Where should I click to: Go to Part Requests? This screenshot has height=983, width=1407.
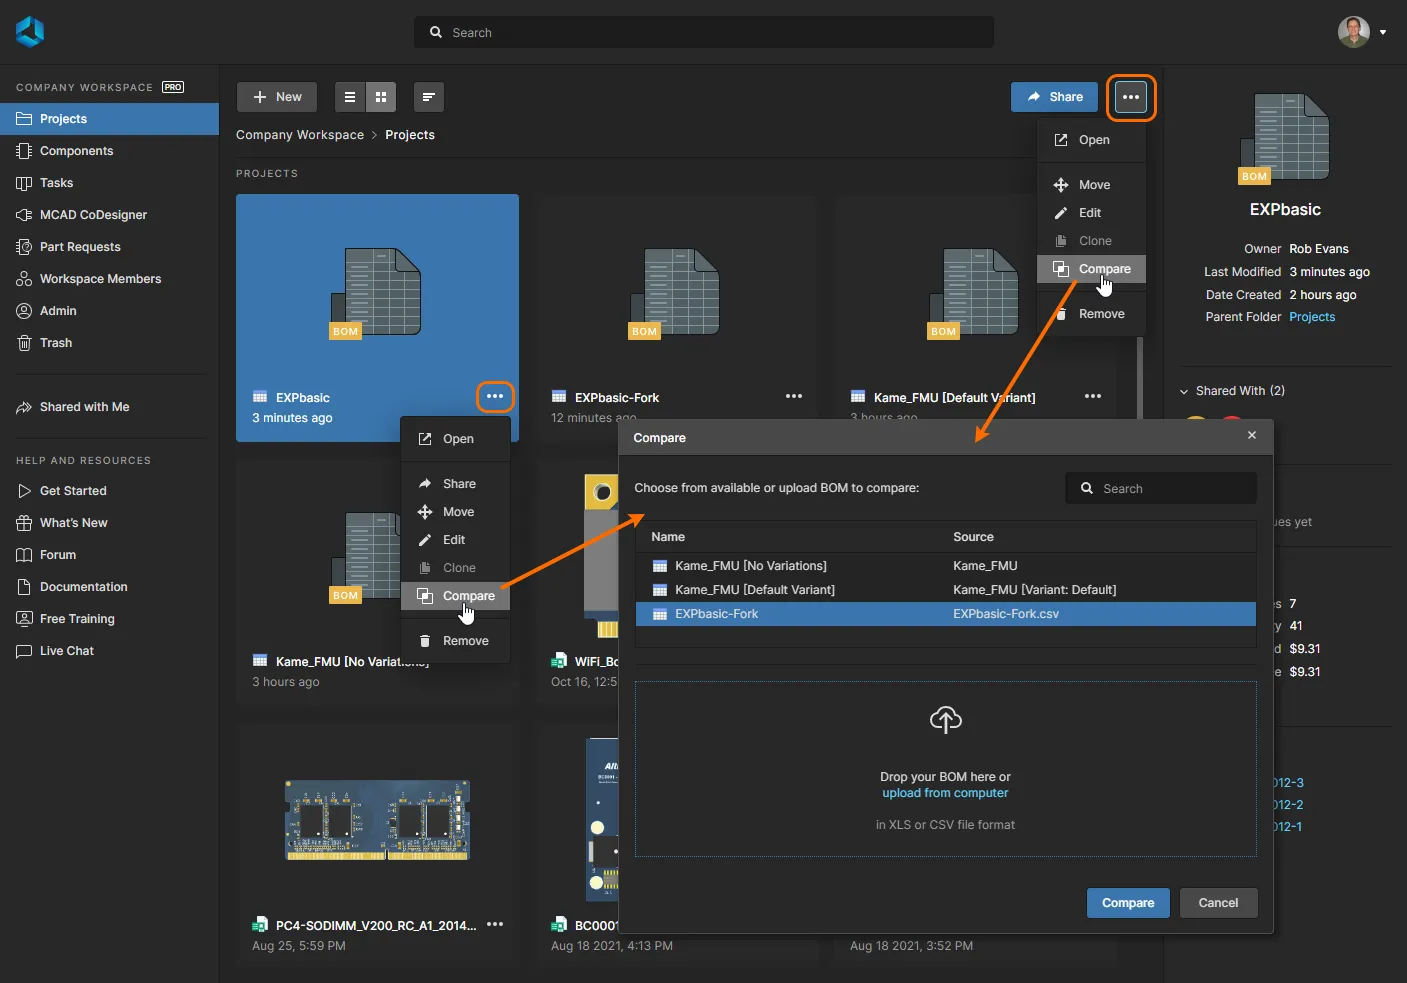80,247
